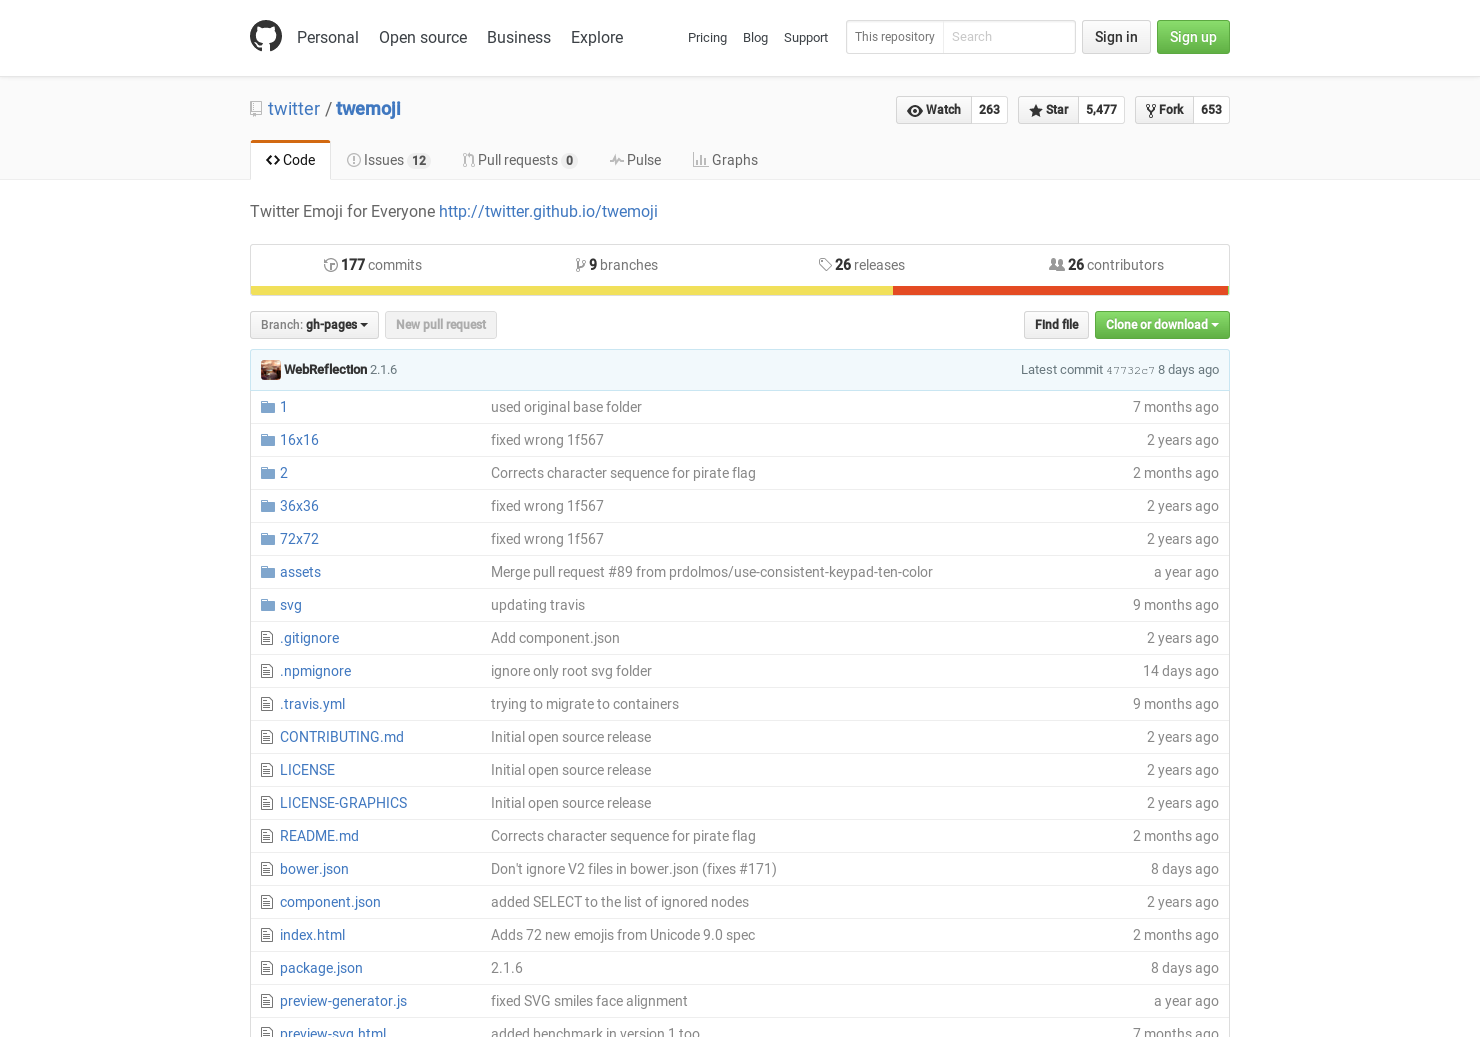Image resolution: width=1480 pixels, height=1037 pixels.
Task: Click the Find file button
Action: pyautogui.click(x=1056, y=325)
